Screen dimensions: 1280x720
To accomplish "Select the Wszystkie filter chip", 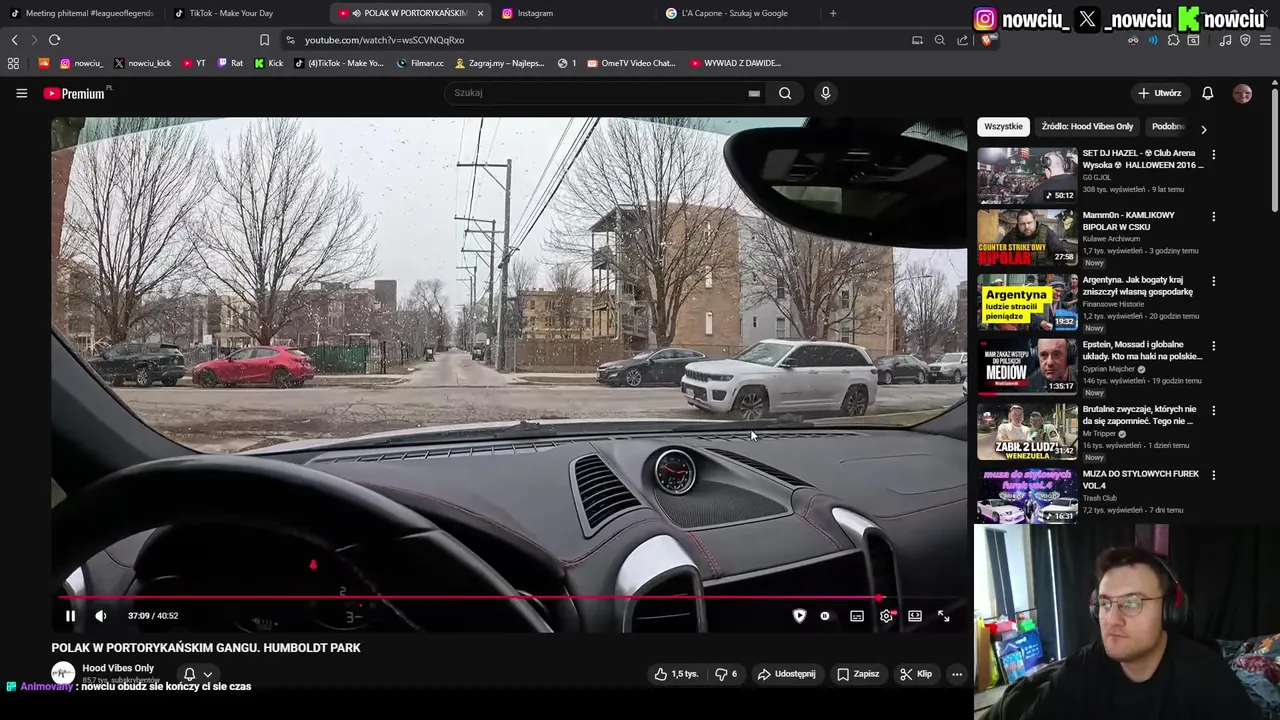I will point(1003,127).
